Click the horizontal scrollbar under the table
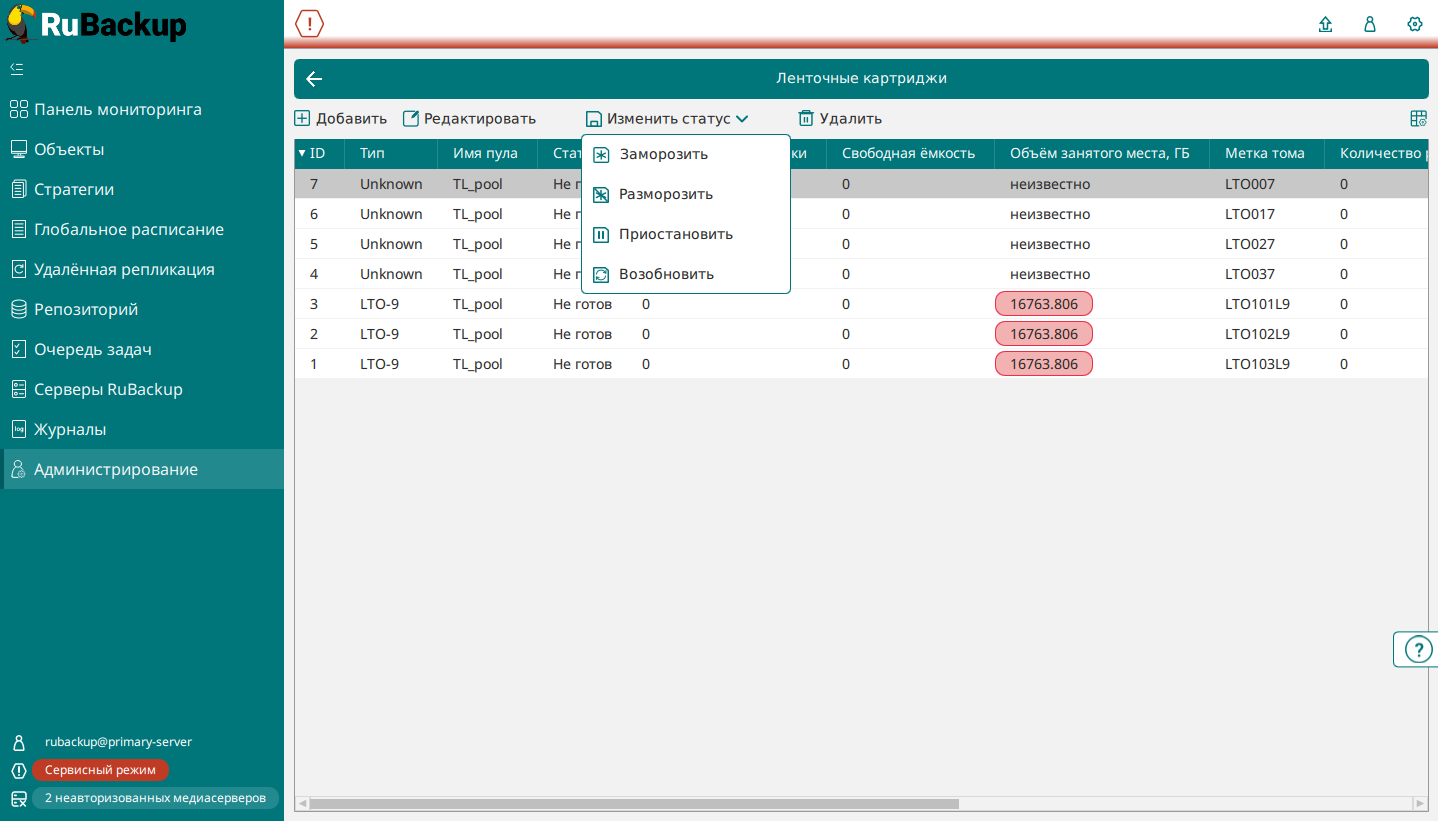This screenshot has width=1438, height=821. 634,803
